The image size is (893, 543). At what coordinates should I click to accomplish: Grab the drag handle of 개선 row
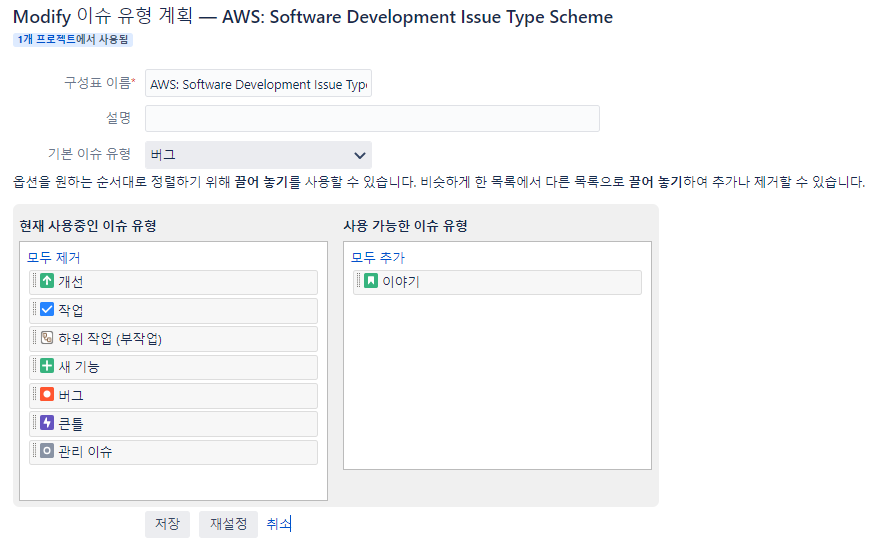tap(34, 280)
